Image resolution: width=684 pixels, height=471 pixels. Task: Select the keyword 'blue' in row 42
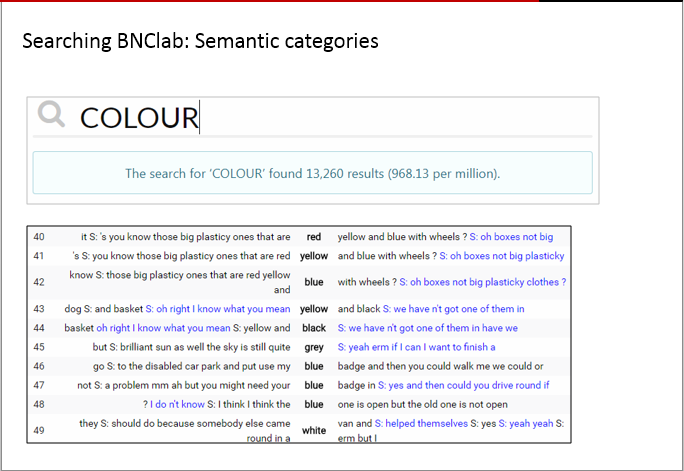click(x=314, y=282)
